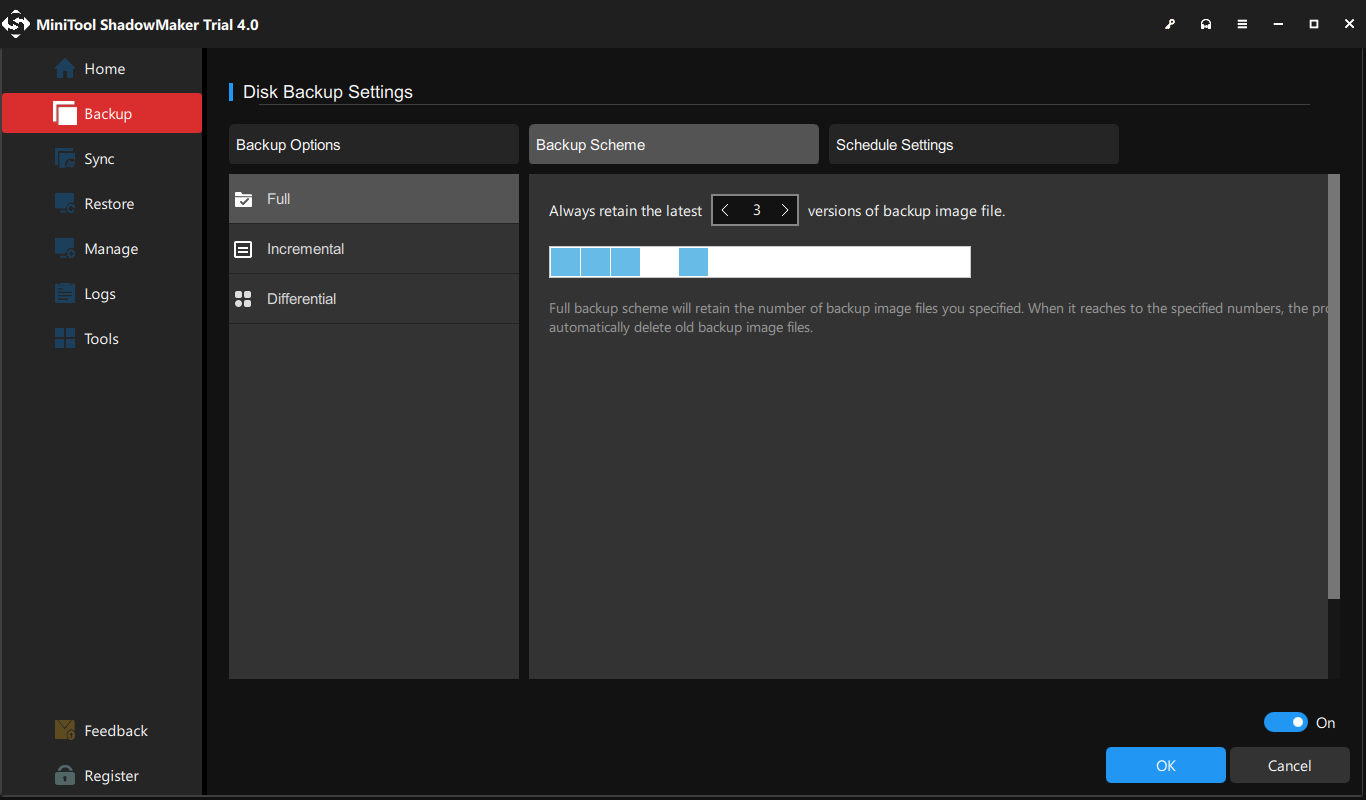Choose the Full backup scheme
This screenshot has height=800, width=1366.
pyautogui.click(x=374, y=199)
